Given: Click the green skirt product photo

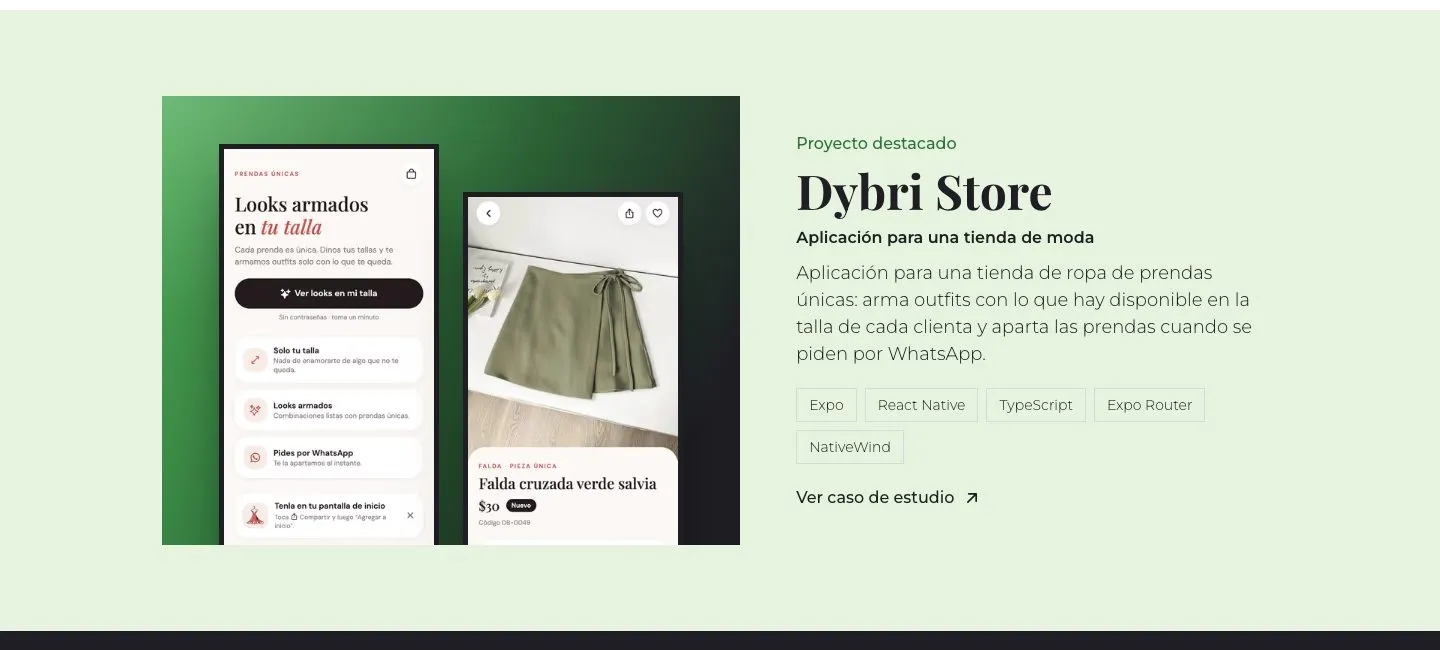Looking at the screenshot, I should coord(573,325).
